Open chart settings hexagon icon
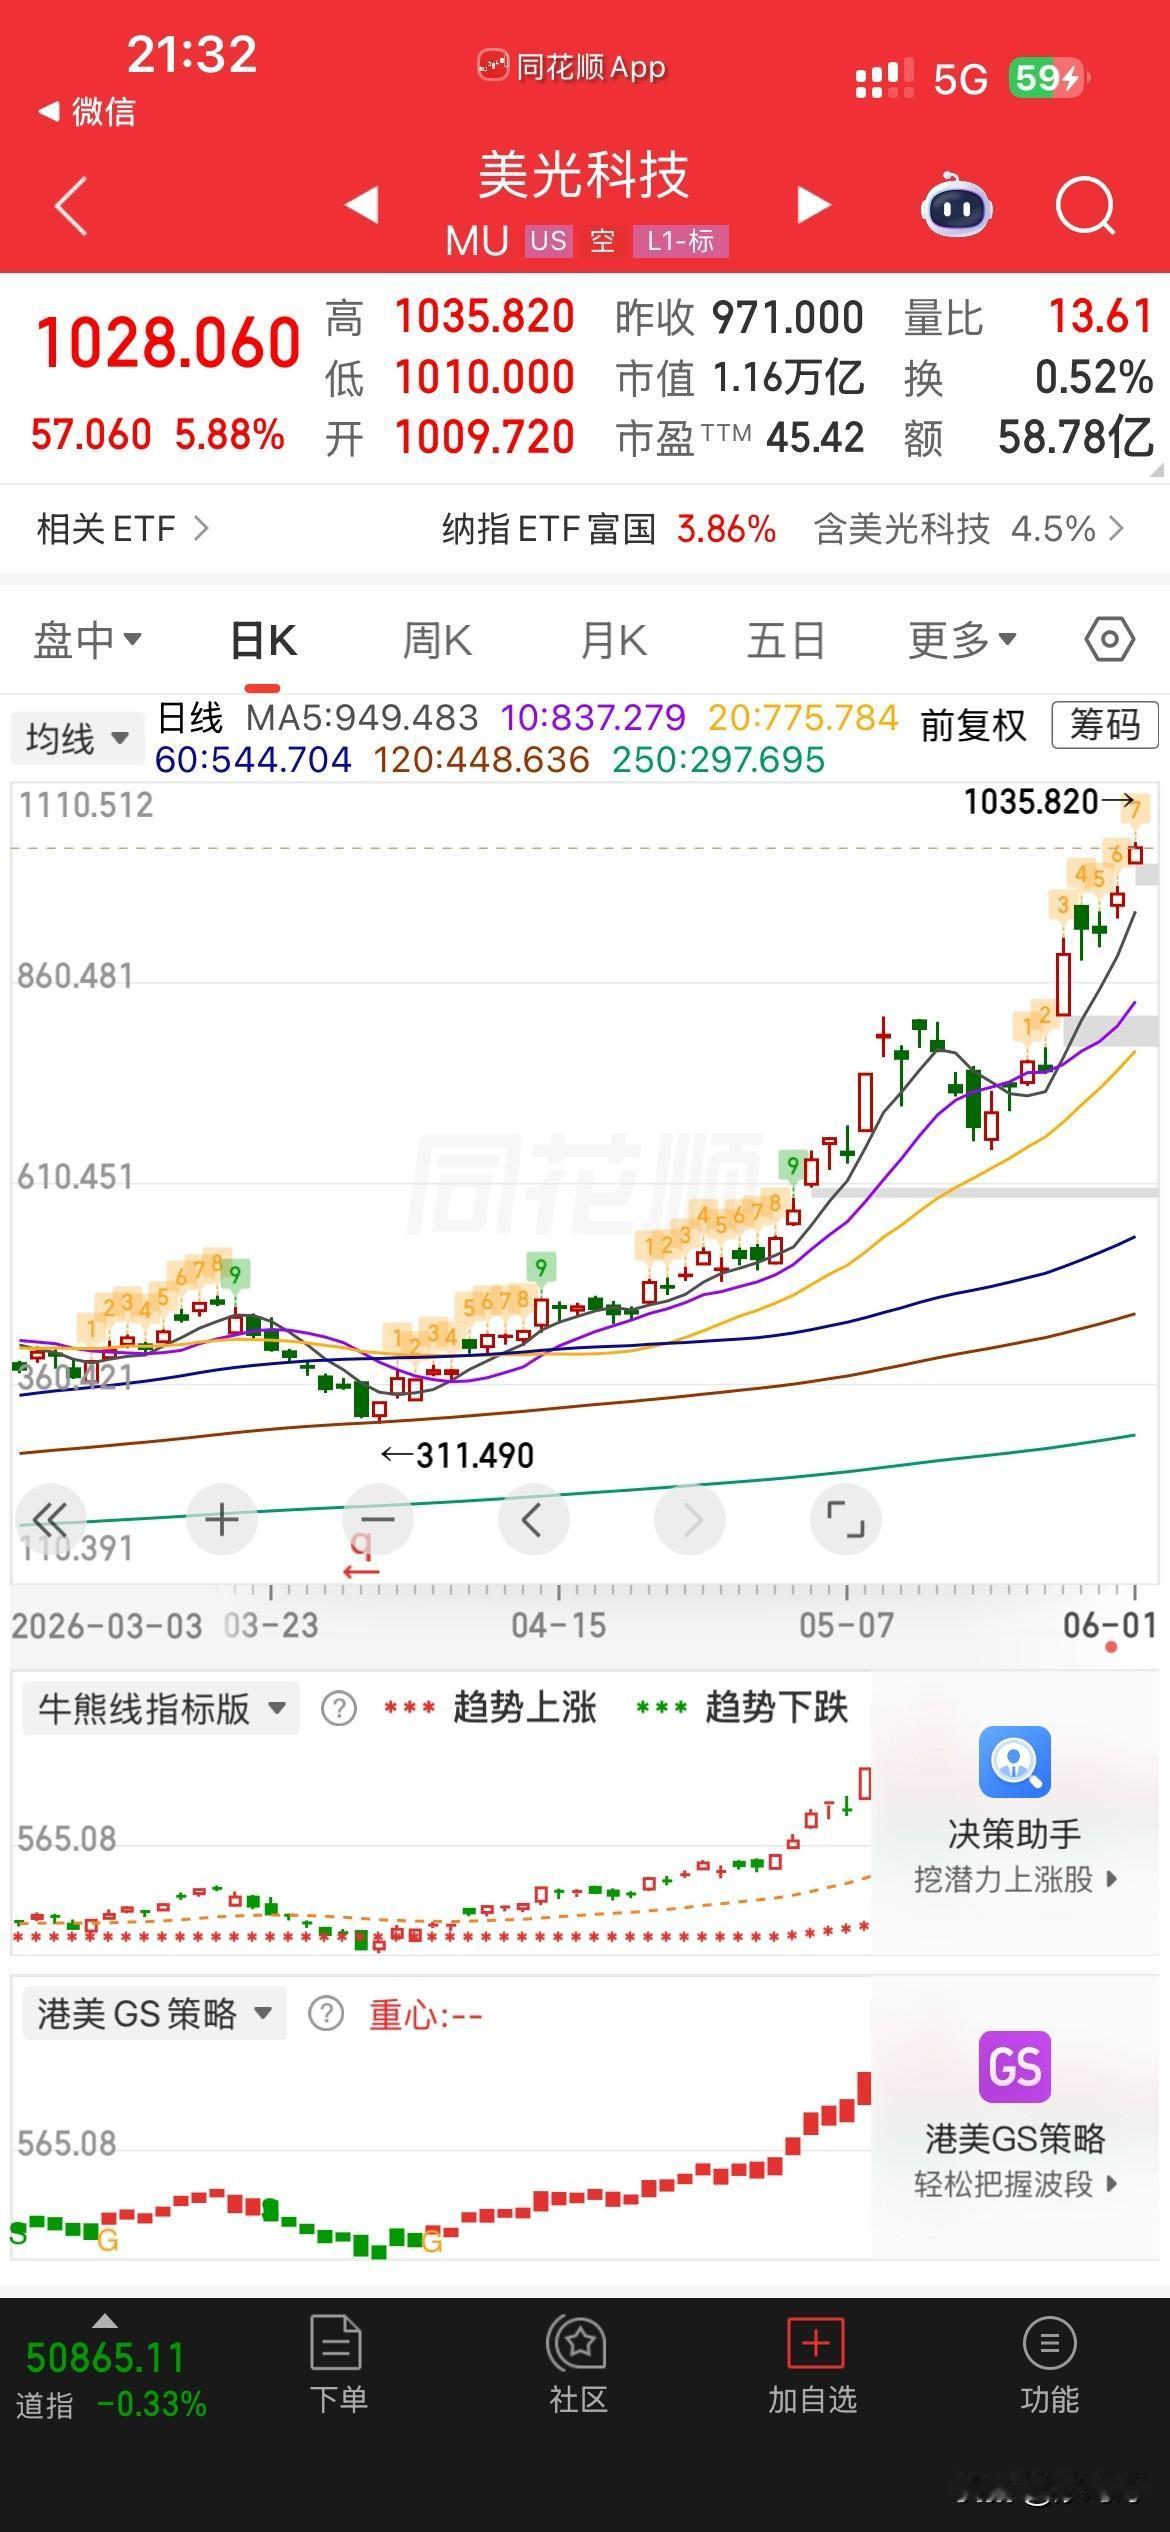This screenshot has width=1170, height=2532. pyautogui.click(x=1110, y=639)
